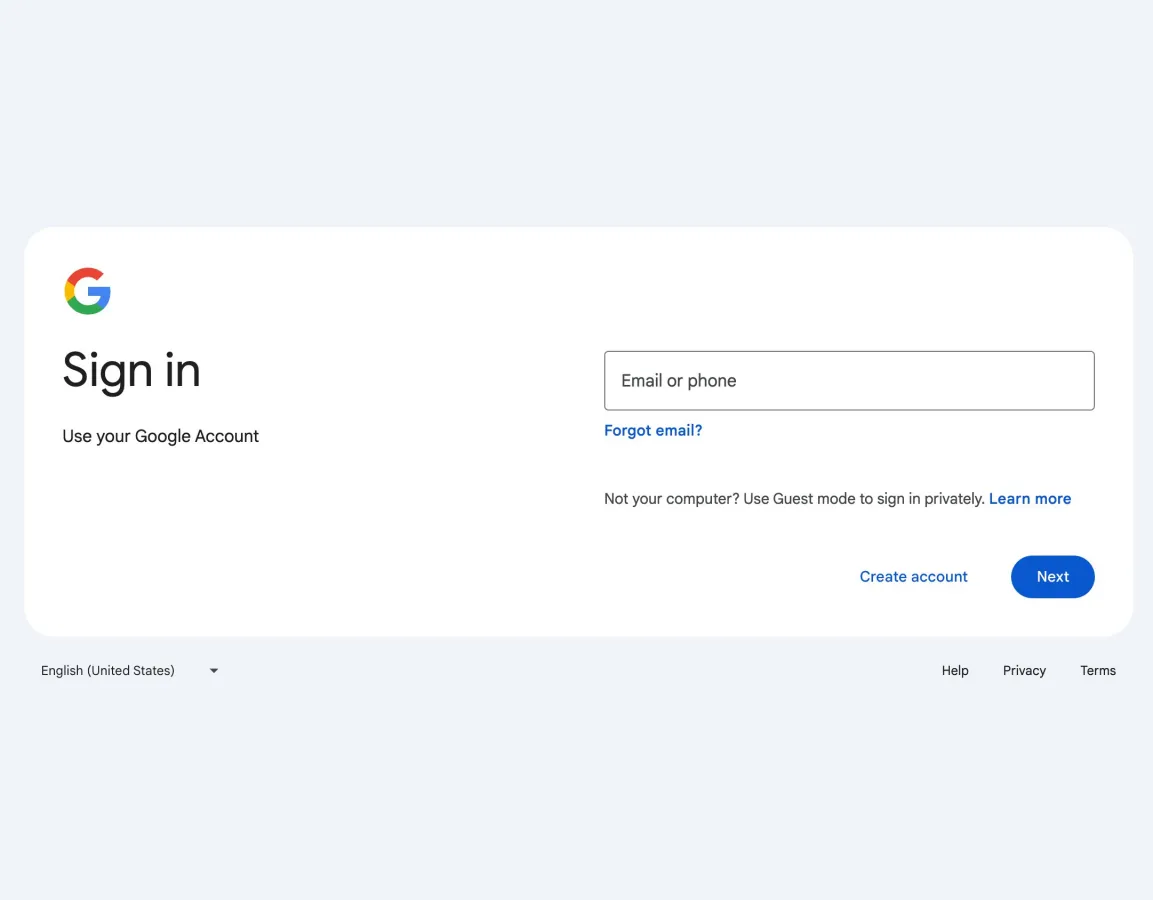
Task: Click the dropdown arrow beside the language selector
Action: pos(213,670)
